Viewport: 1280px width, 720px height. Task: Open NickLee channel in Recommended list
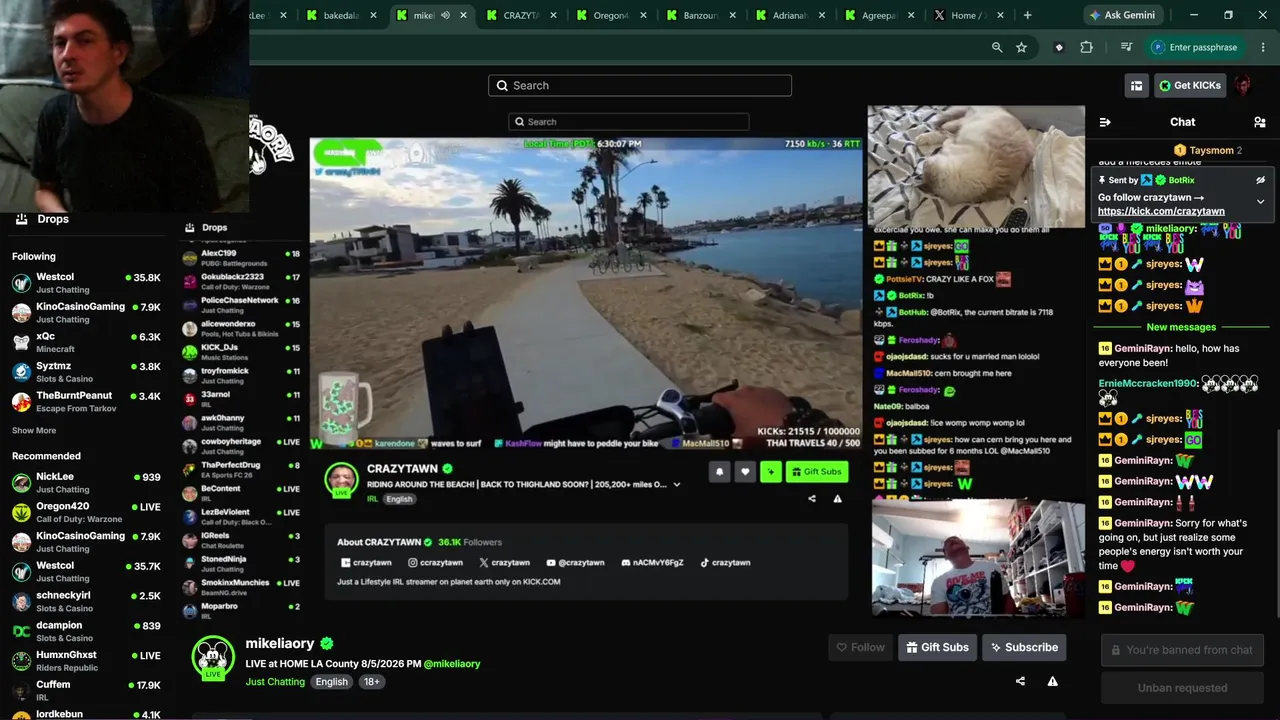pos(86,483)
